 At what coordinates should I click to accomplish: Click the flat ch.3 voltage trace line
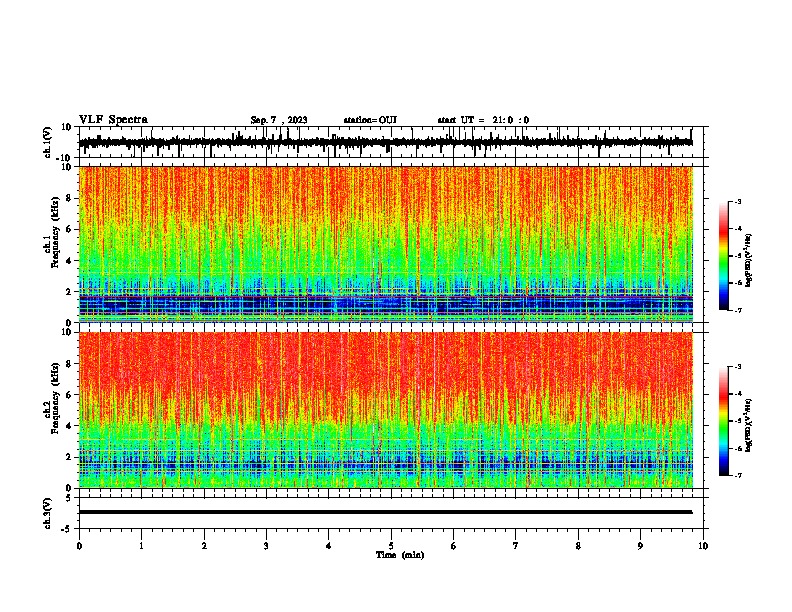point(385,512)
